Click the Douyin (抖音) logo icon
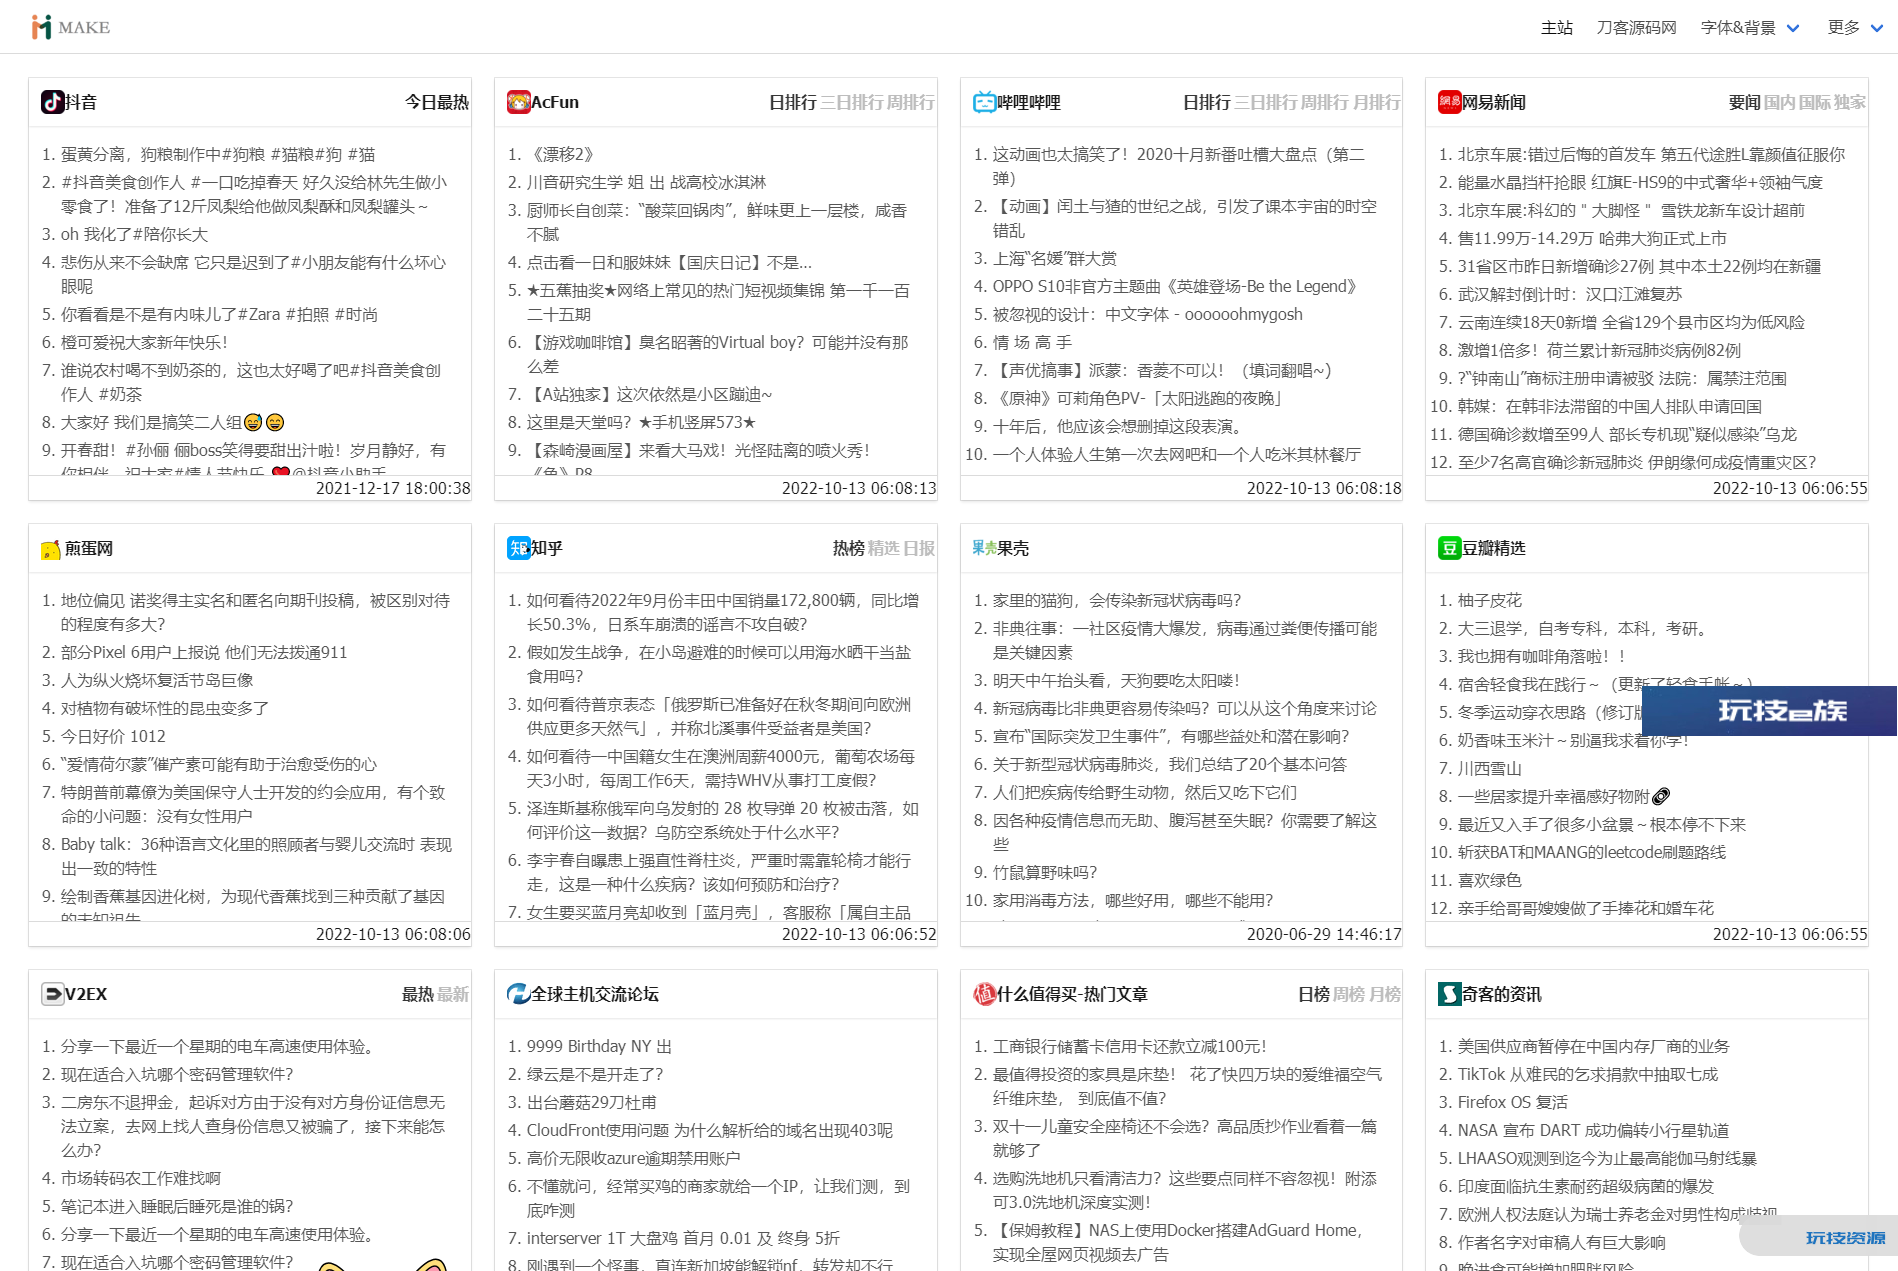The height and width of the screenshot is (1271, 1898). 53,102
